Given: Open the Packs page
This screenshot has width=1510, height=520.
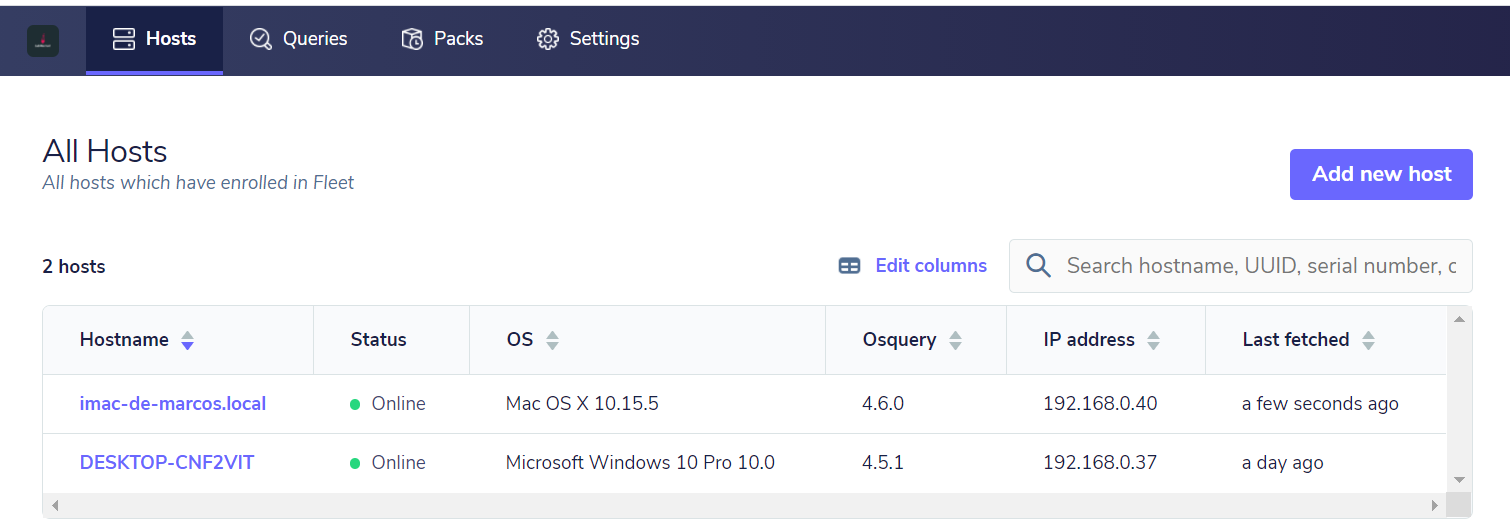Looking at the screenshot, I should click(x=442, y=40).
